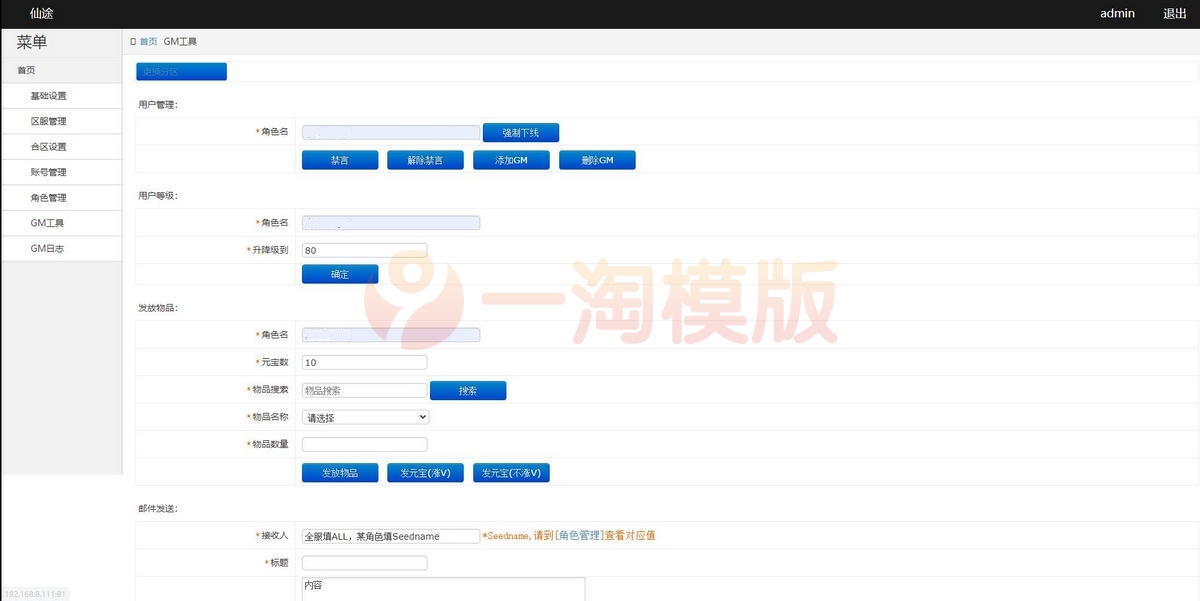Click the 更换分区 switch-zone button
This screenshot has height=601, width=1200.
coord(180,71)
